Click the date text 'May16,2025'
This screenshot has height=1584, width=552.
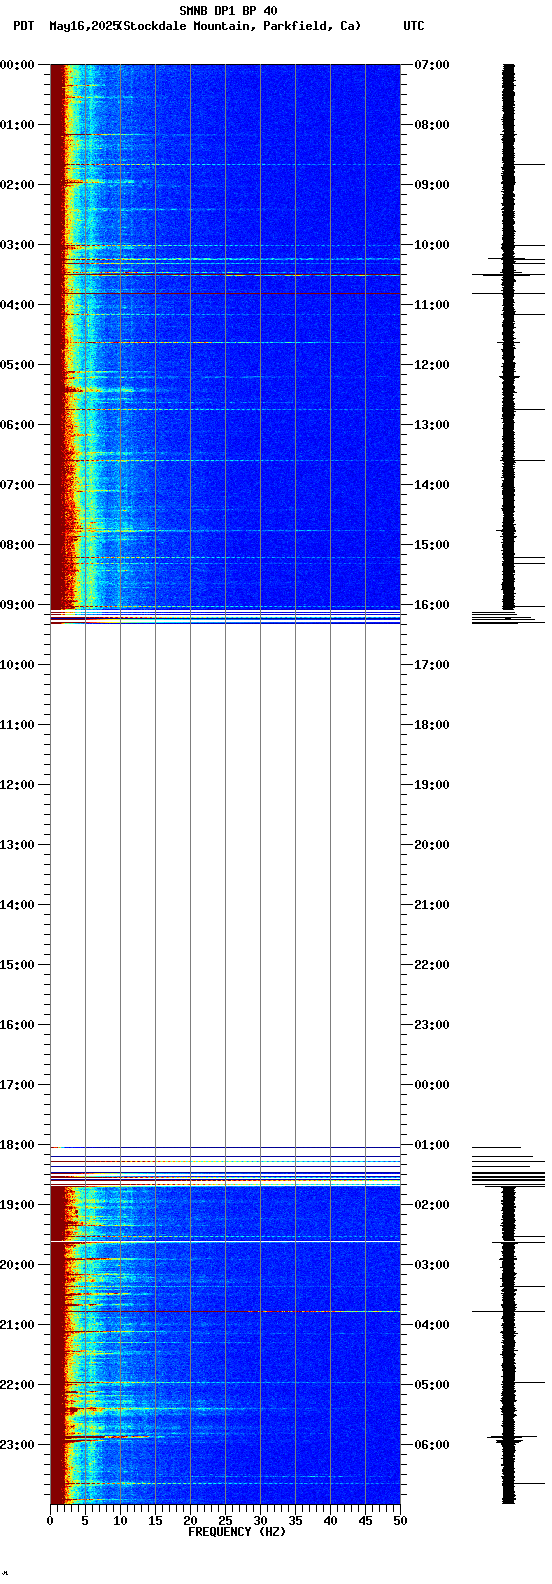(x=83, y=26)
